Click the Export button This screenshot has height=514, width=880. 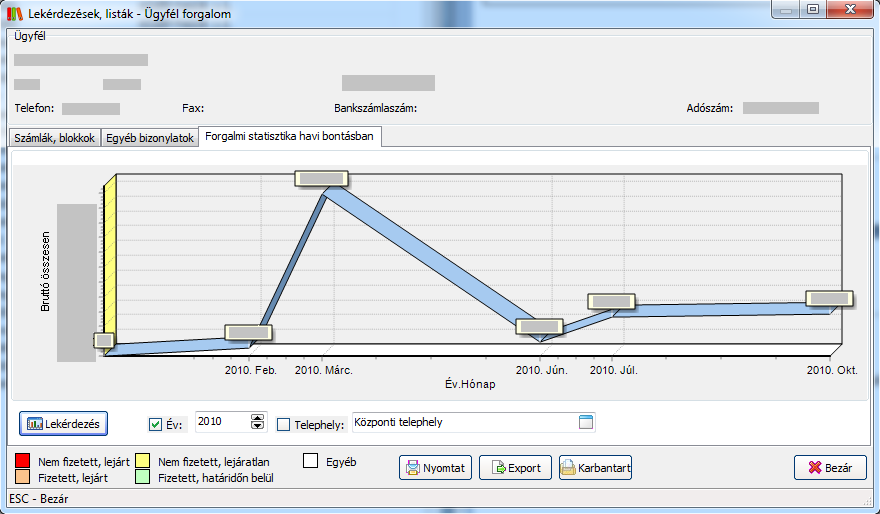pyautogui.click(x=515, y=467)
